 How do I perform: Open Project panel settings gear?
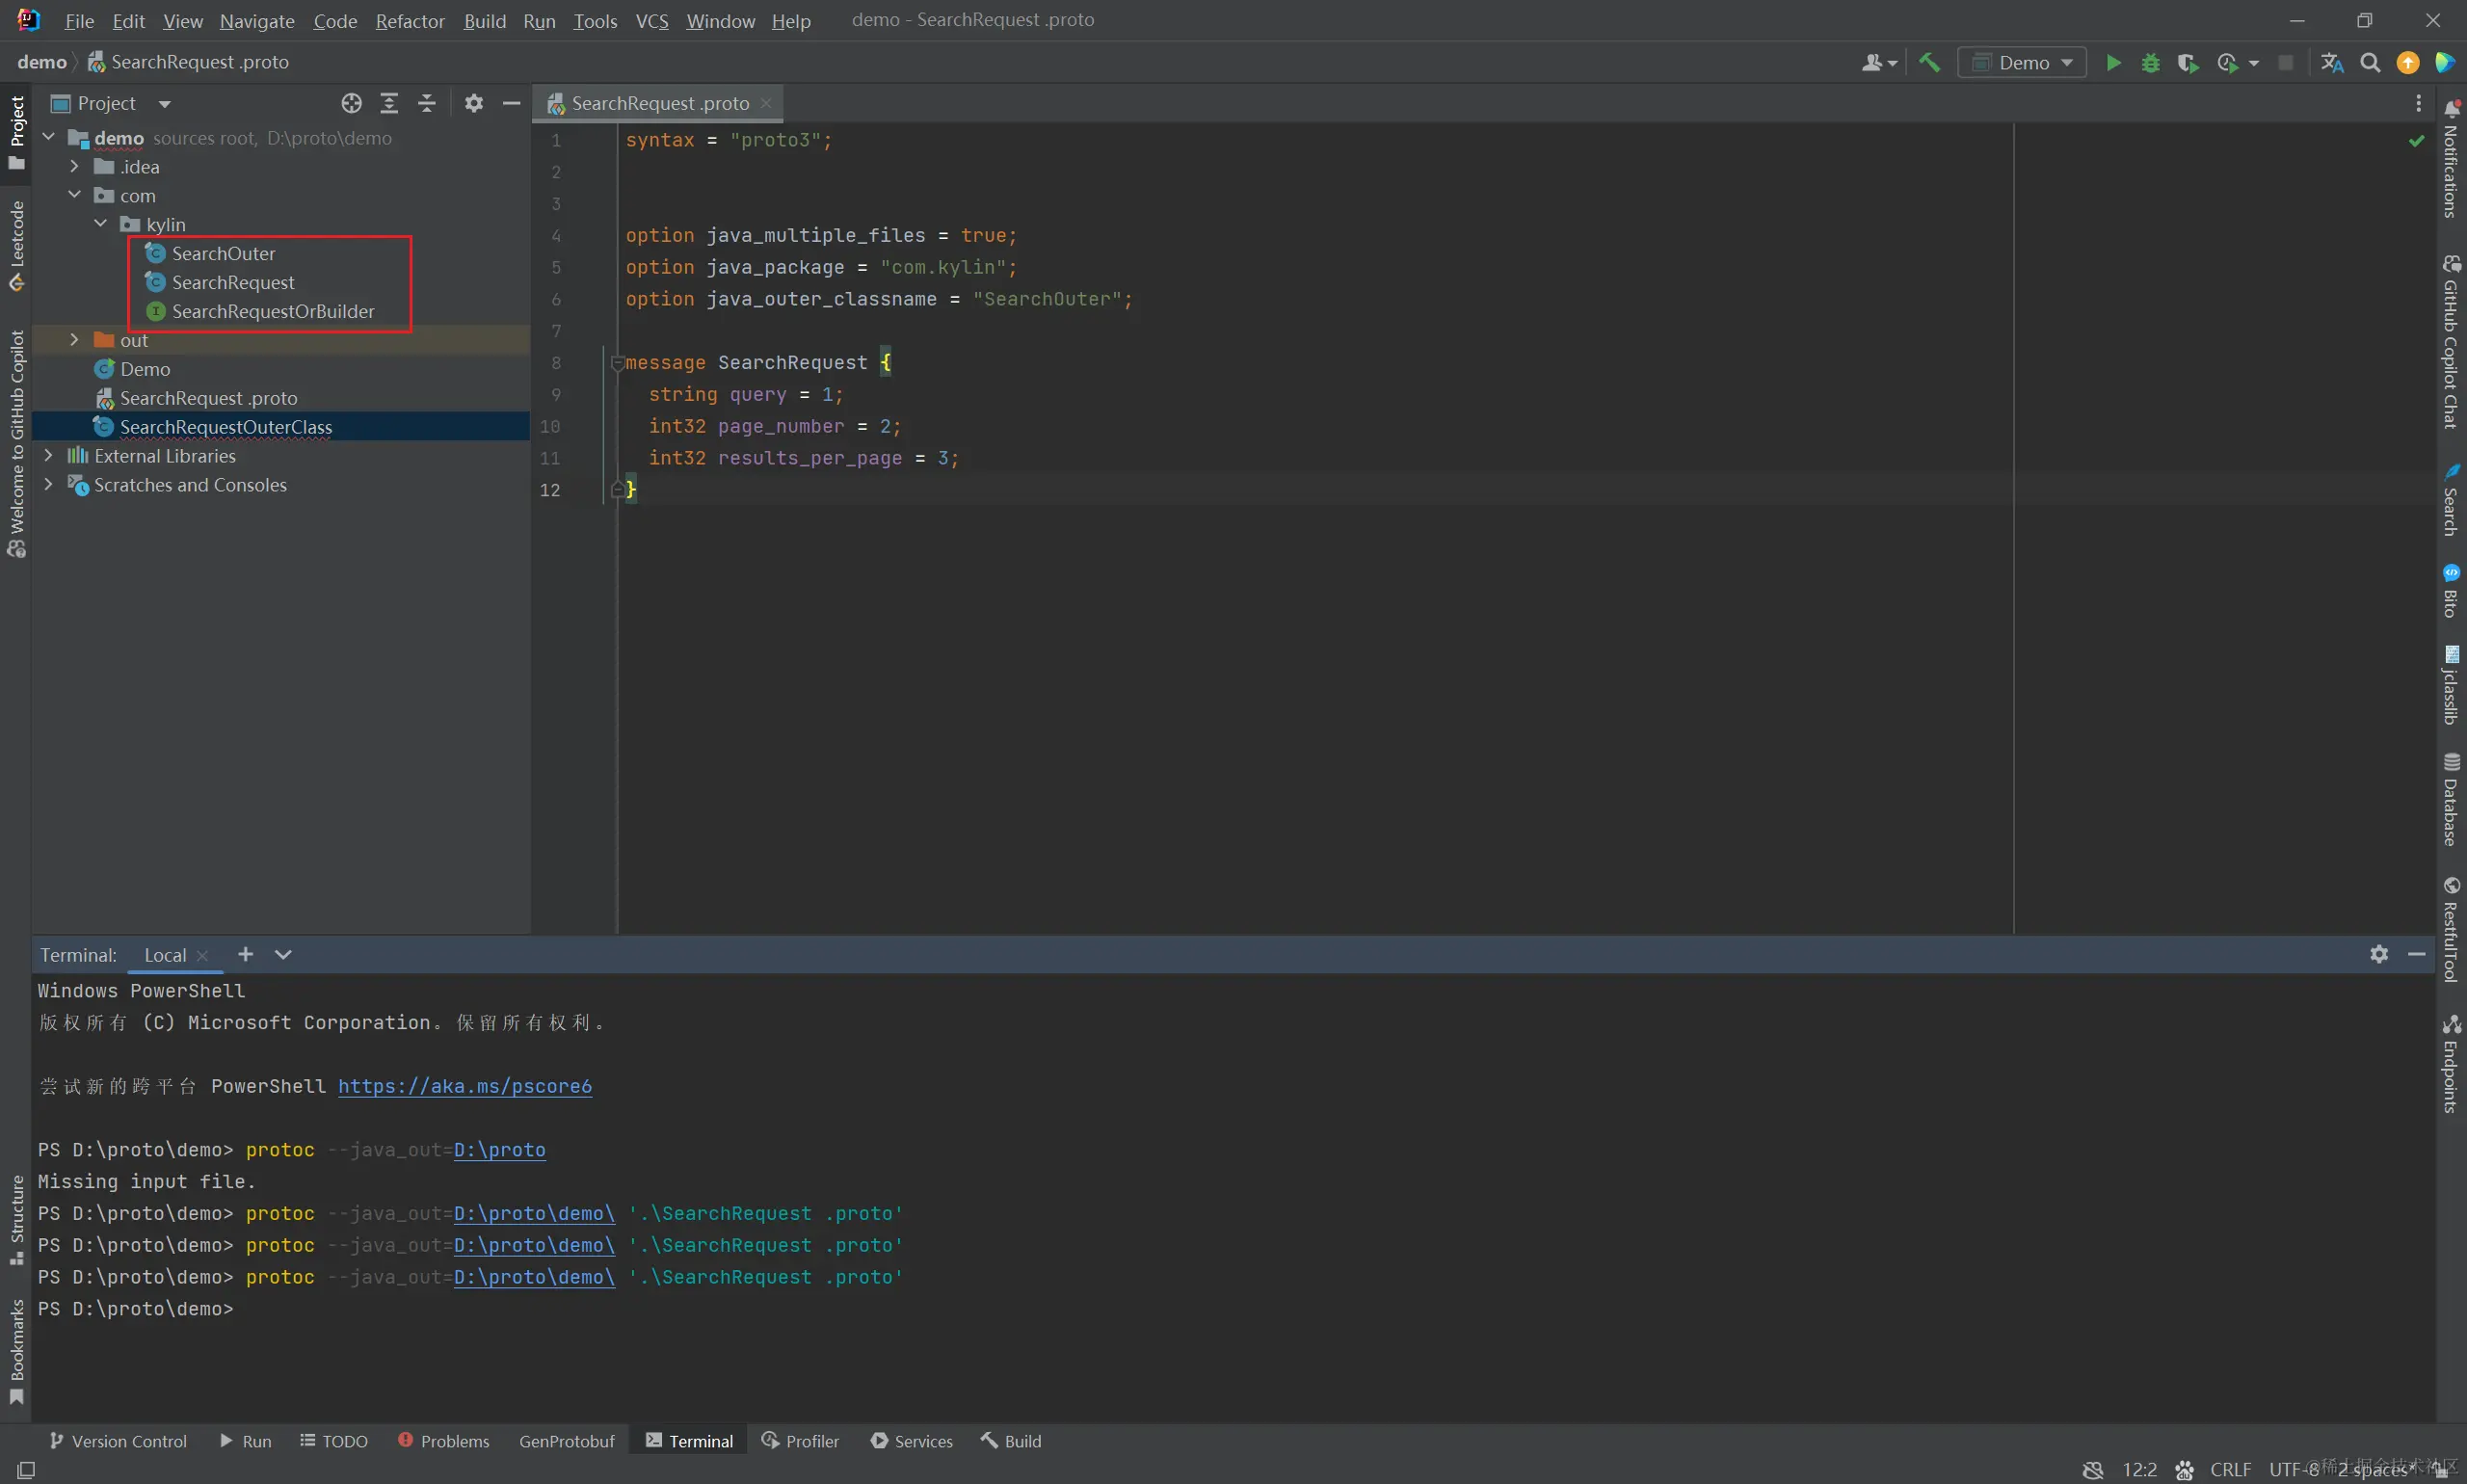[x=474, y=103]
